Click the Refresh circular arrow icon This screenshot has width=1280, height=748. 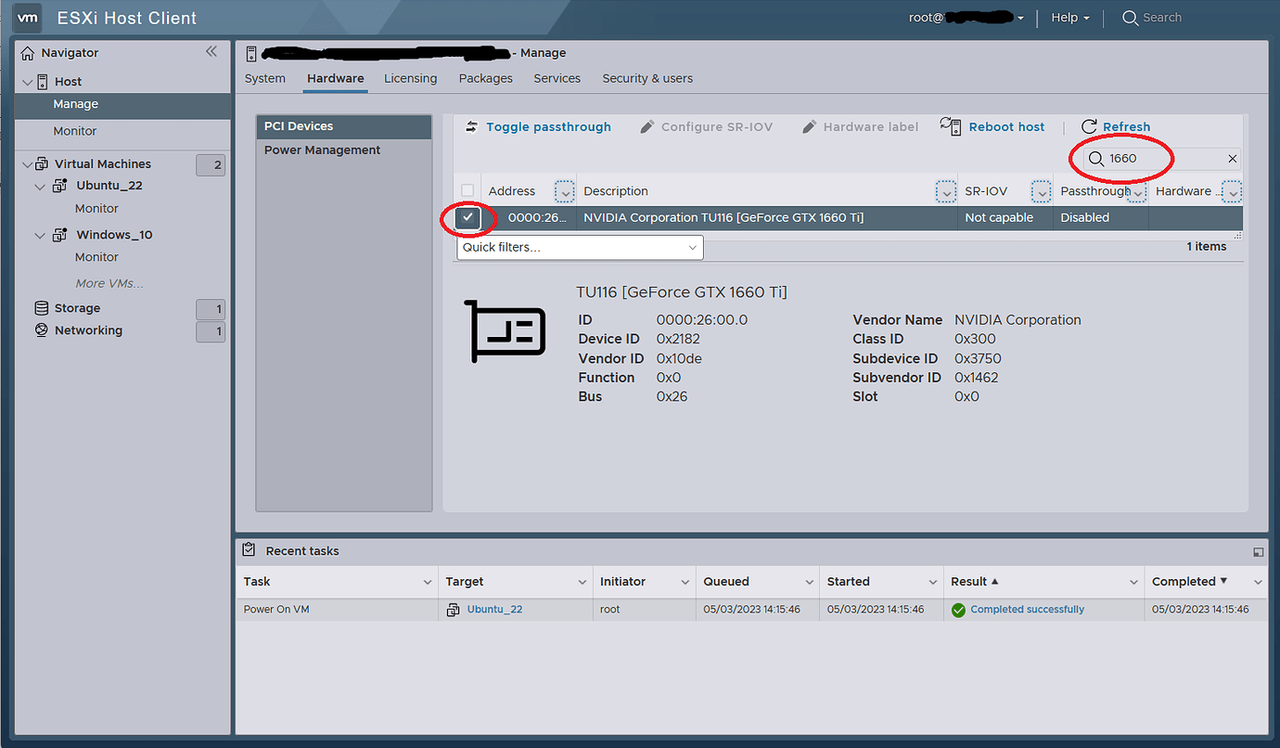tap(1089, 126)
